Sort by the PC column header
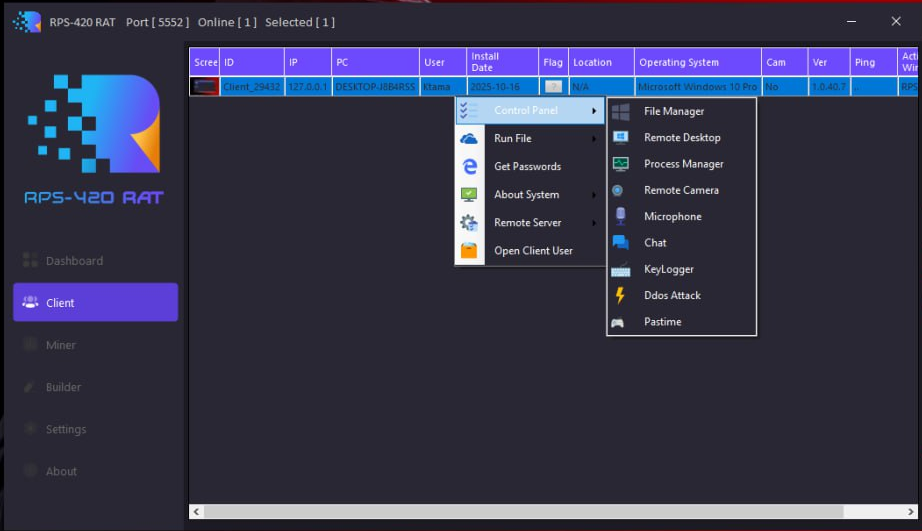Viewport: 922px width, 531px height. coord(375,62)
